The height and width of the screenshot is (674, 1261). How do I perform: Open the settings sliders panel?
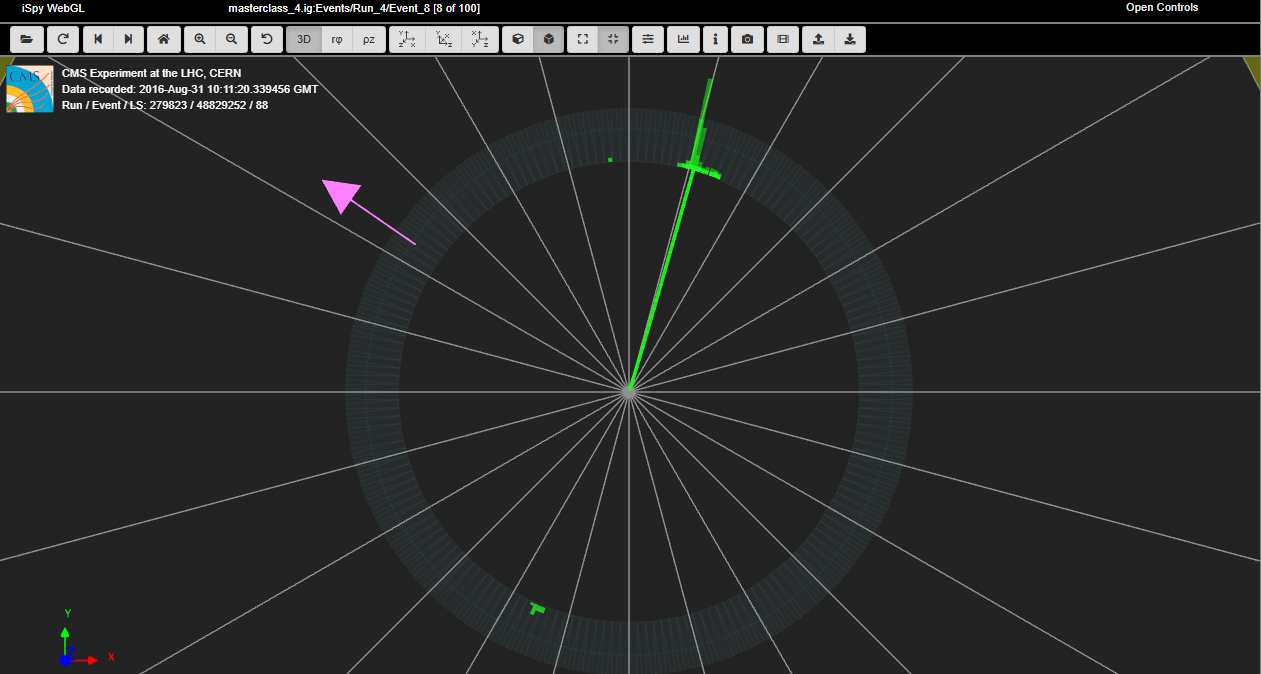click(648, 39)
